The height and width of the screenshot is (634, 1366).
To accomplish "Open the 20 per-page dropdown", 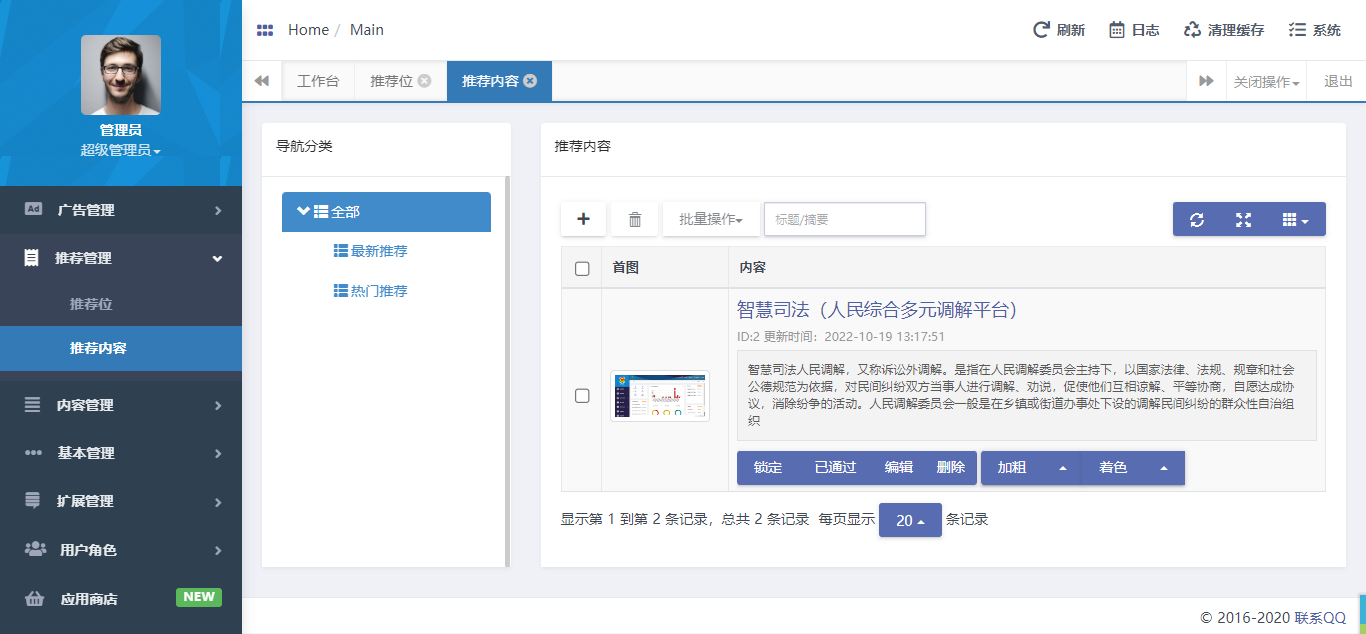I will 910,520.
